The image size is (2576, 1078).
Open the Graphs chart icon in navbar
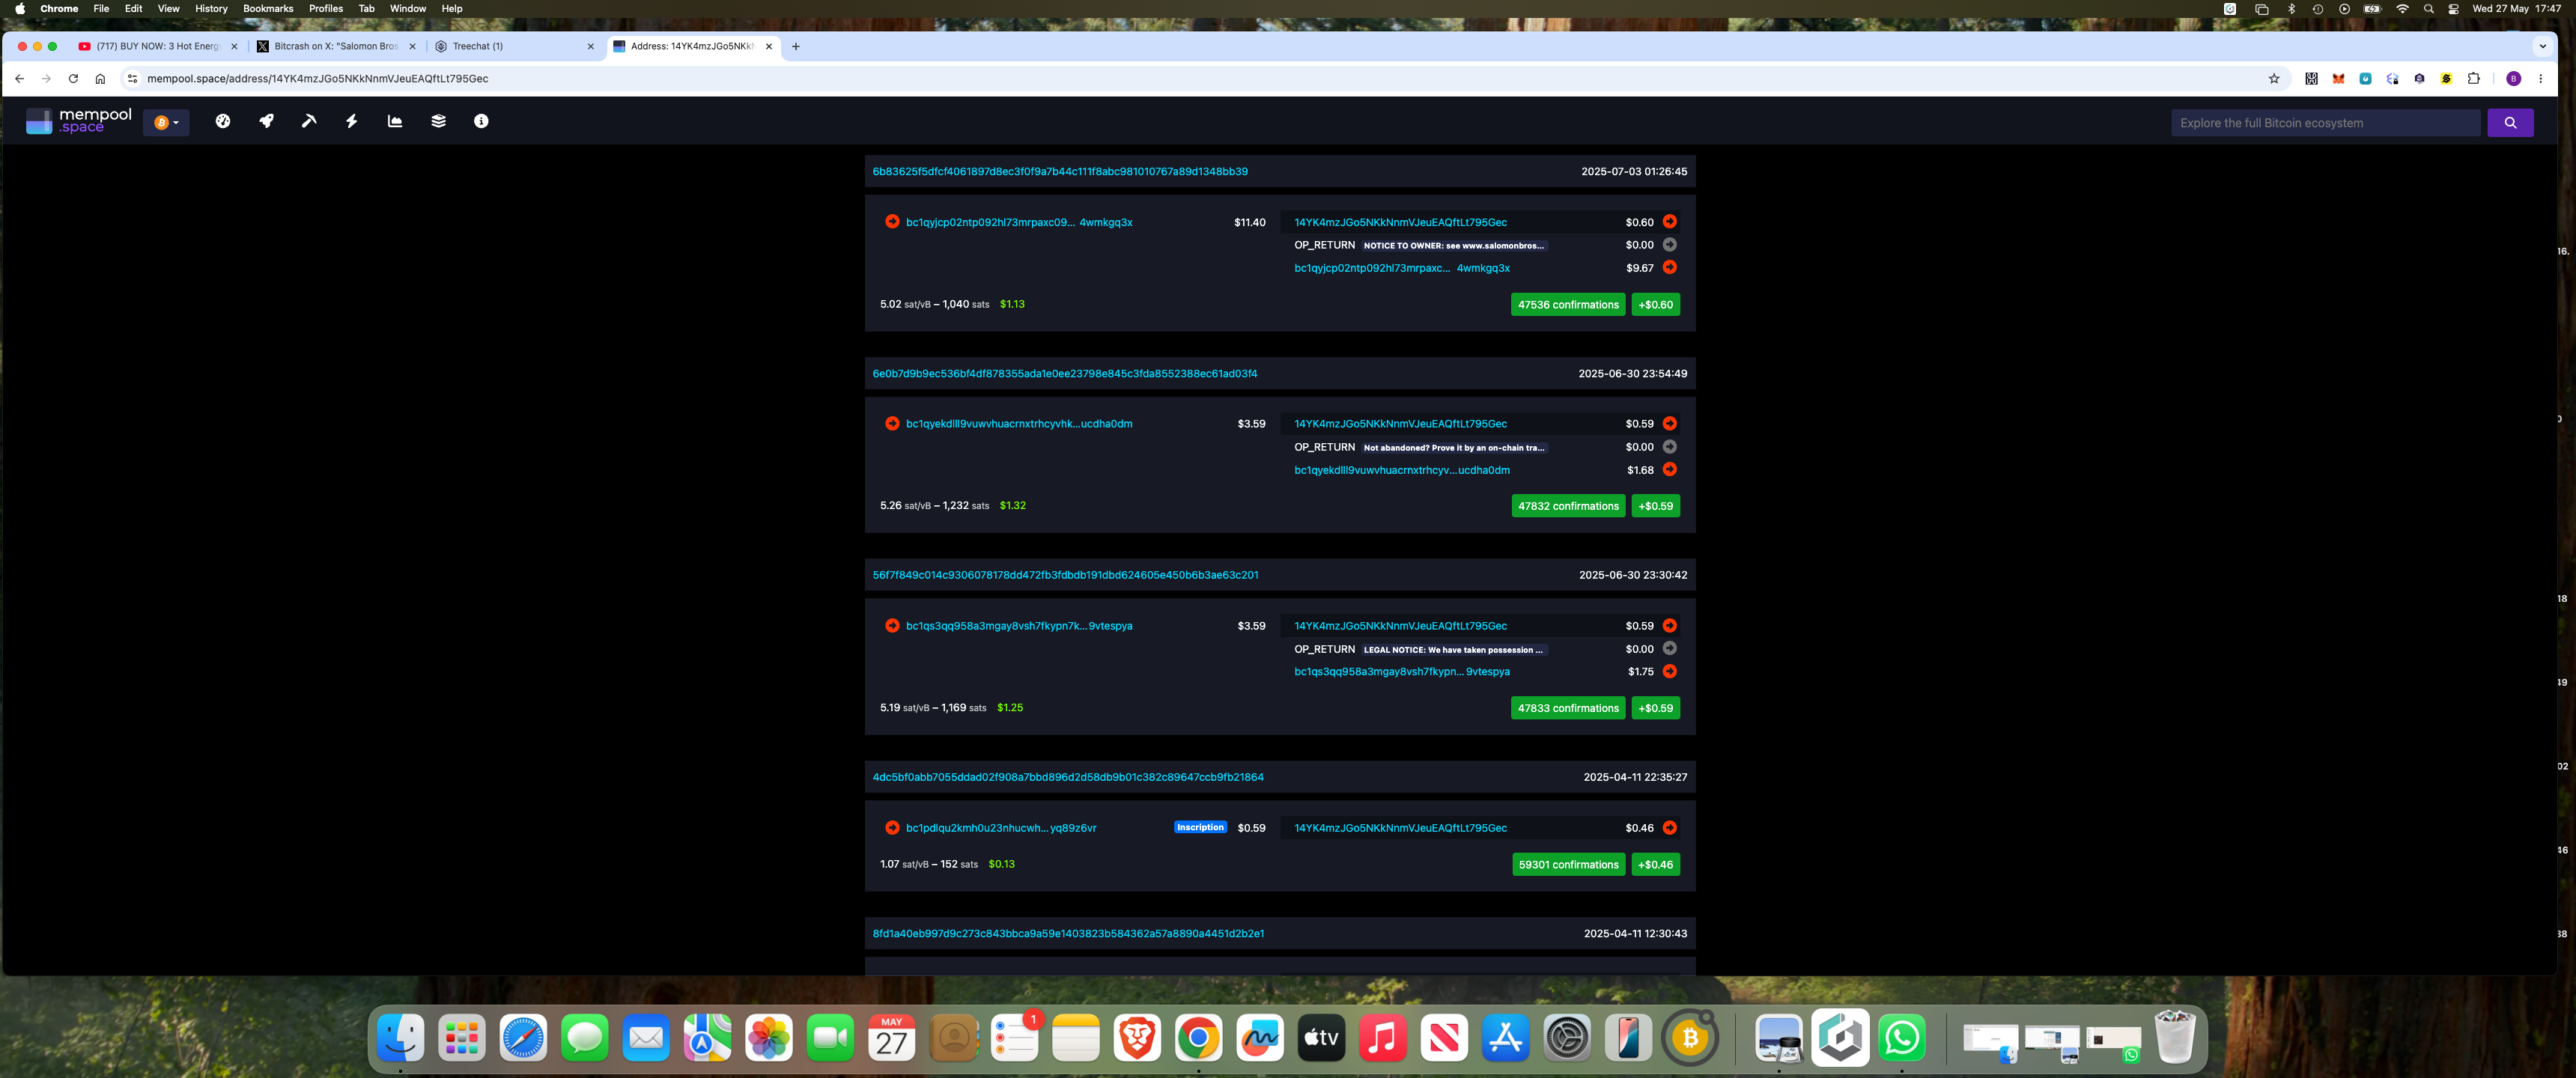click(395, 121)
